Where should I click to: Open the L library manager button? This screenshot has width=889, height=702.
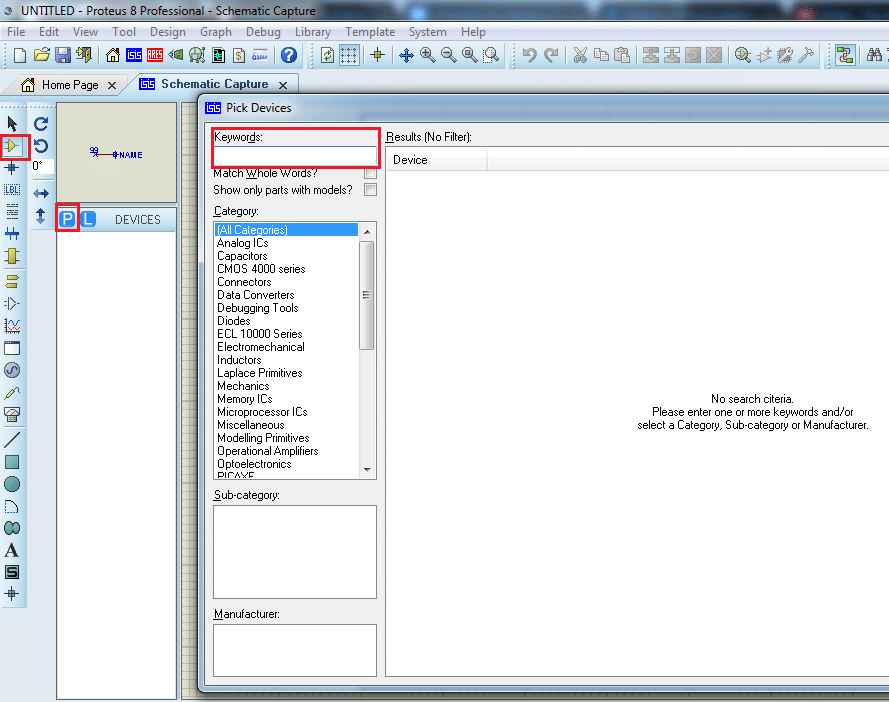[x=88, y=219]
